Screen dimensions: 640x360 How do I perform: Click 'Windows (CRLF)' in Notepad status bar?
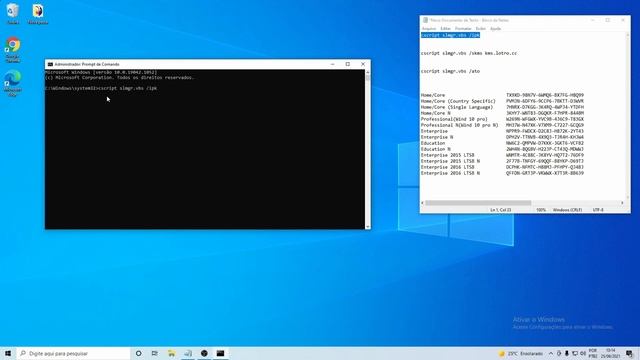567,210
